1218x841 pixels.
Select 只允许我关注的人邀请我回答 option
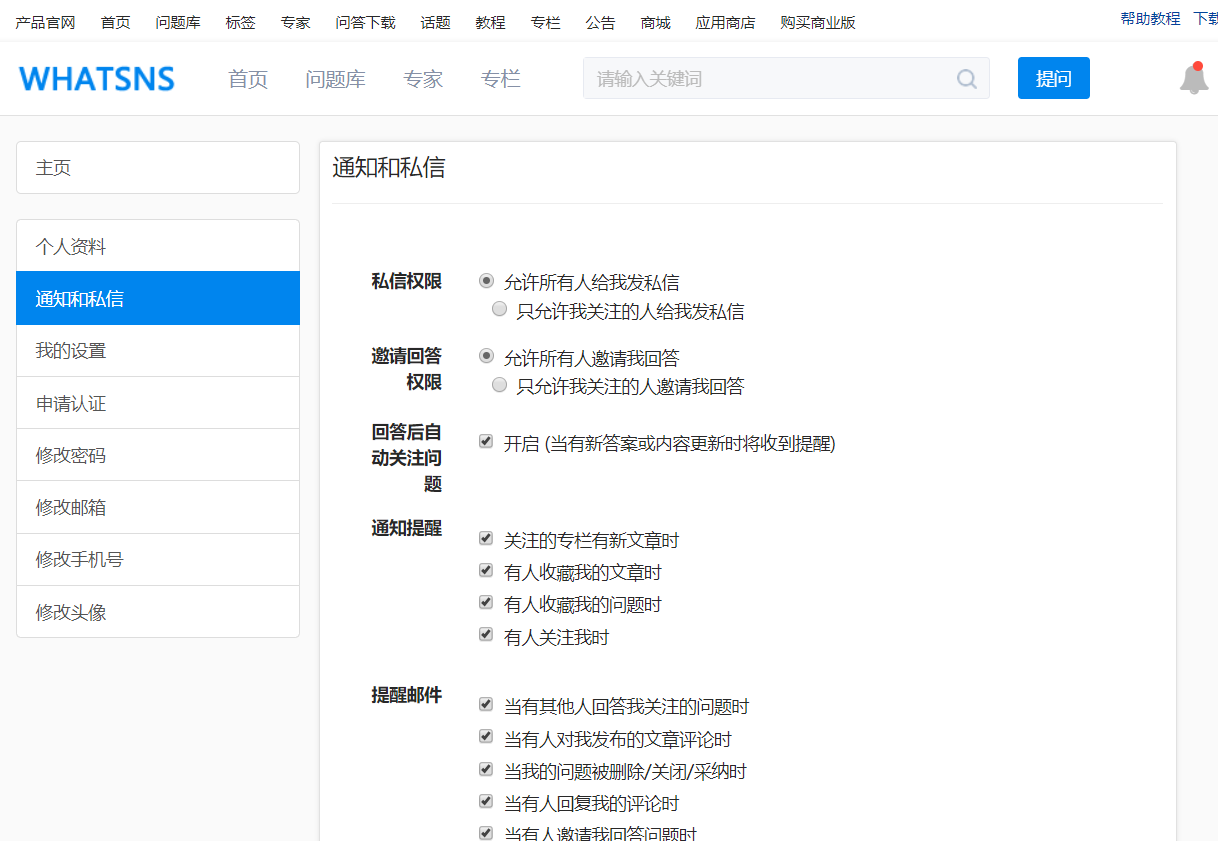coord(499,384)
